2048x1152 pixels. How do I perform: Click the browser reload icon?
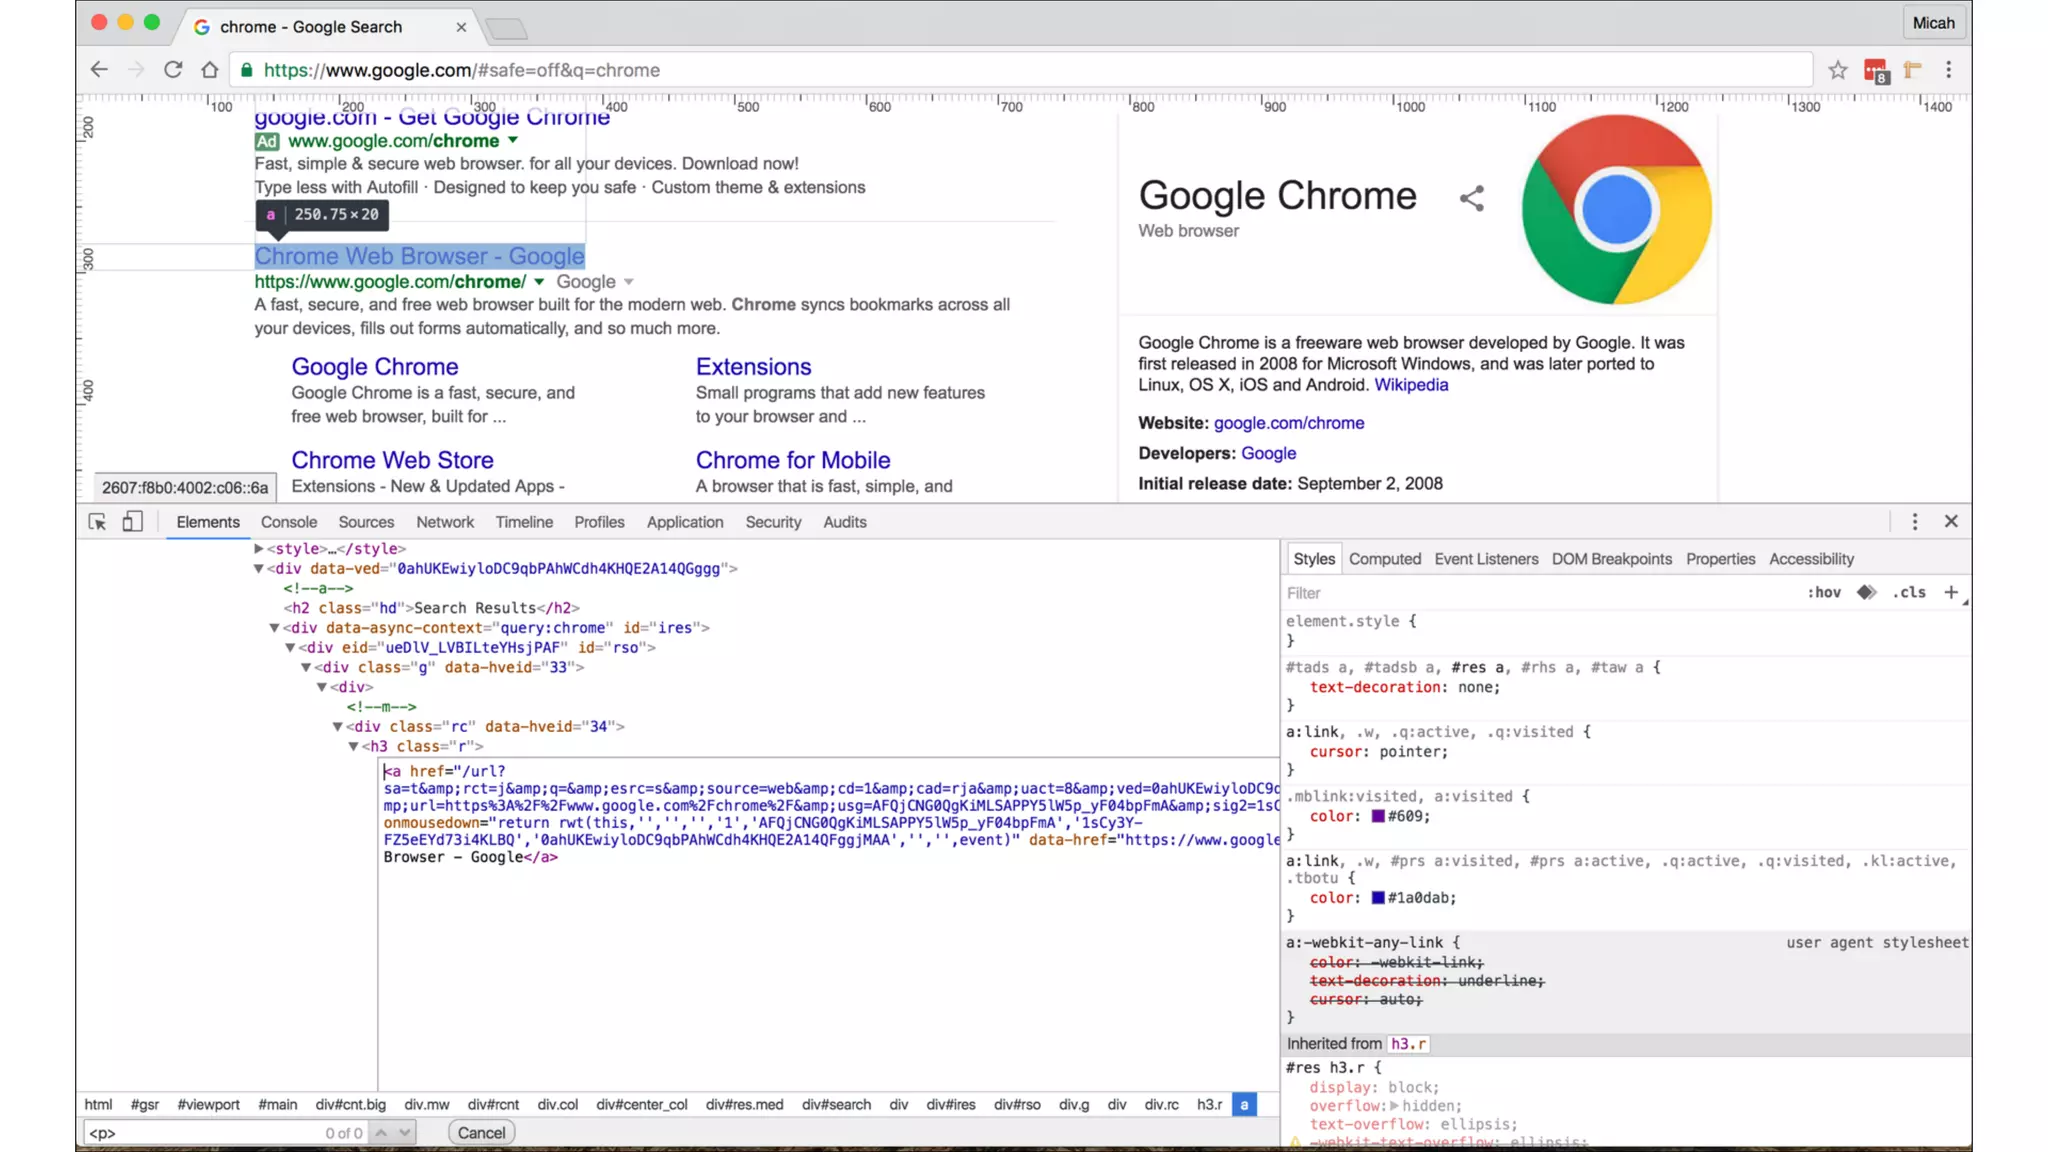[x=173, y=70]
